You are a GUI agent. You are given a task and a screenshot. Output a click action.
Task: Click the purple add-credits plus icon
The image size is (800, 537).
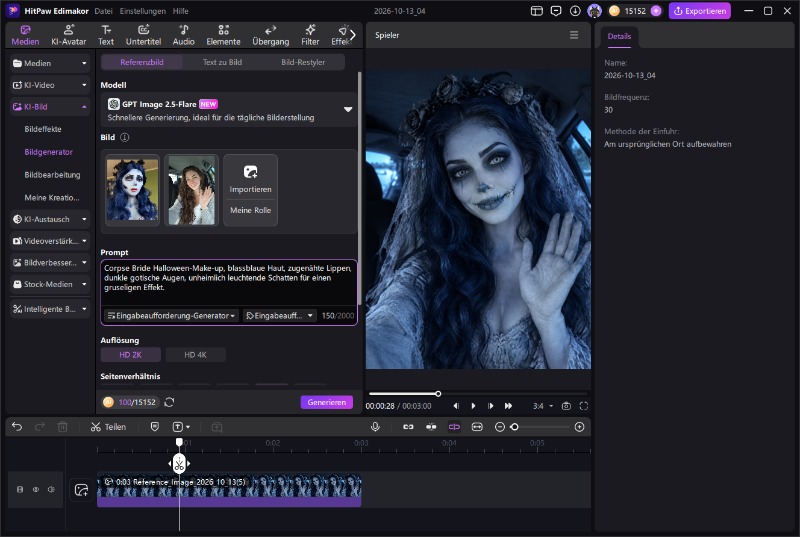point(656,11)
